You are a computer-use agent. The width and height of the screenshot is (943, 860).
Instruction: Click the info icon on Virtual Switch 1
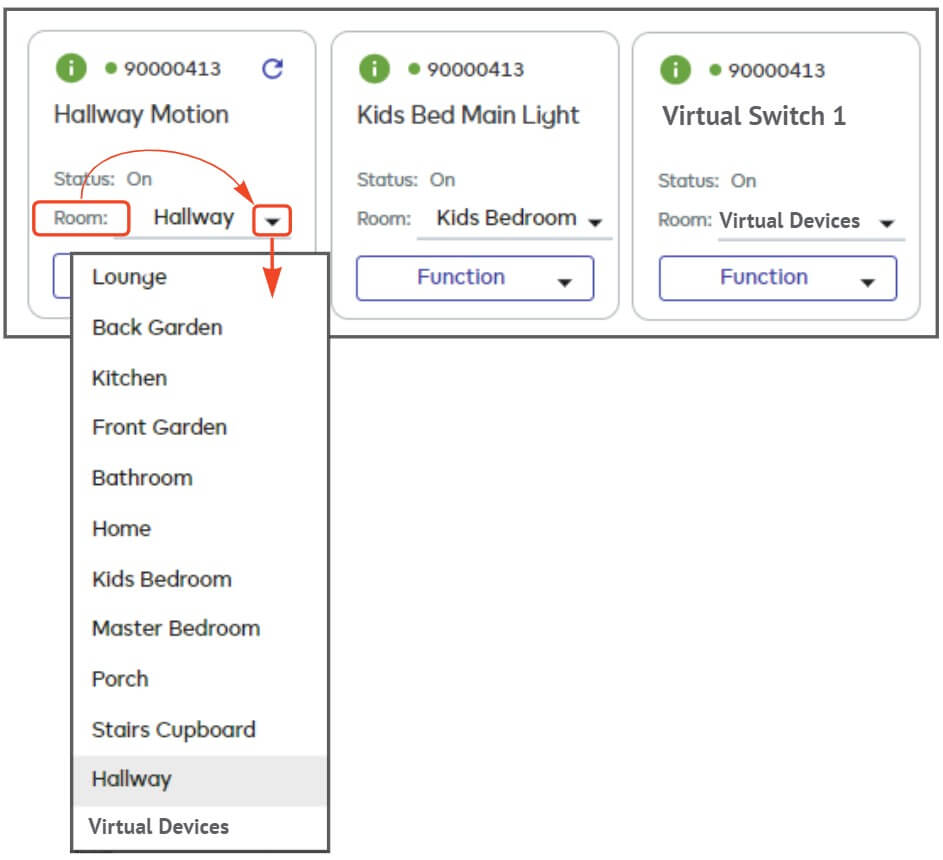[675, 69]
